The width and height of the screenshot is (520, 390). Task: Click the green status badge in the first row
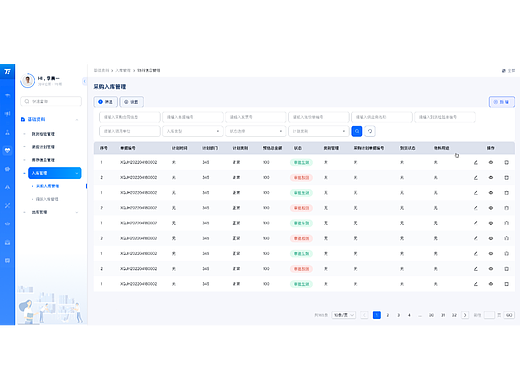point(301,162)
